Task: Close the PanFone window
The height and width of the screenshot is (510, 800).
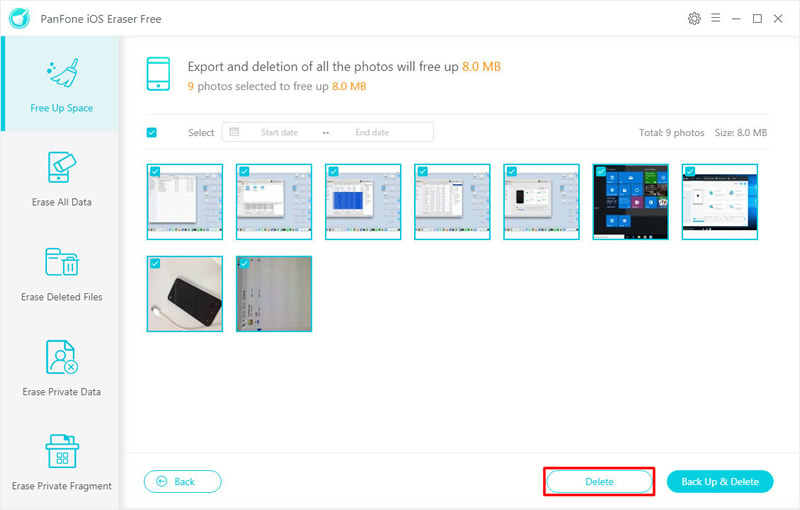Action: [778, 19]
